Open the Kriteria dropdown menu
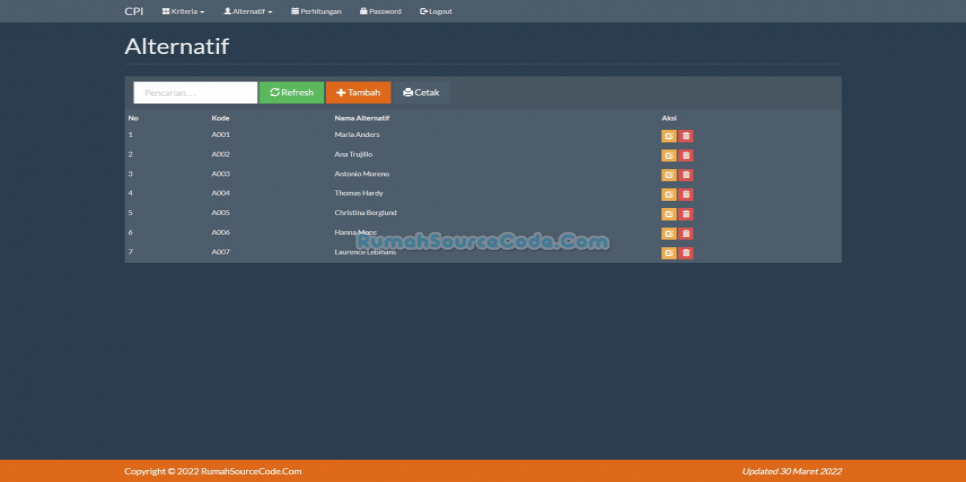Image resolution: width=966 pixels, height=482 pixels. [183, 11]
